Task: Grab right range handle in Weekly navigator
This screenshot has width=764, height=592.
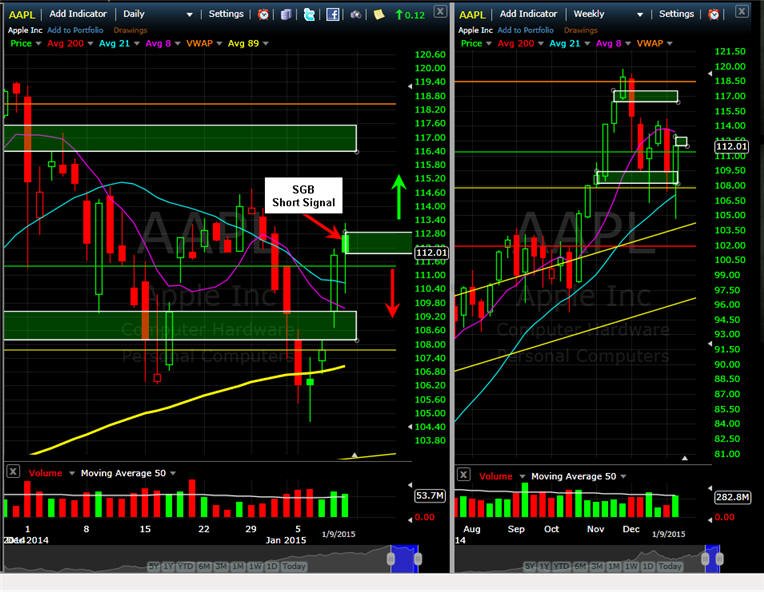Action: pyautogui.click(x=720, y=559)
